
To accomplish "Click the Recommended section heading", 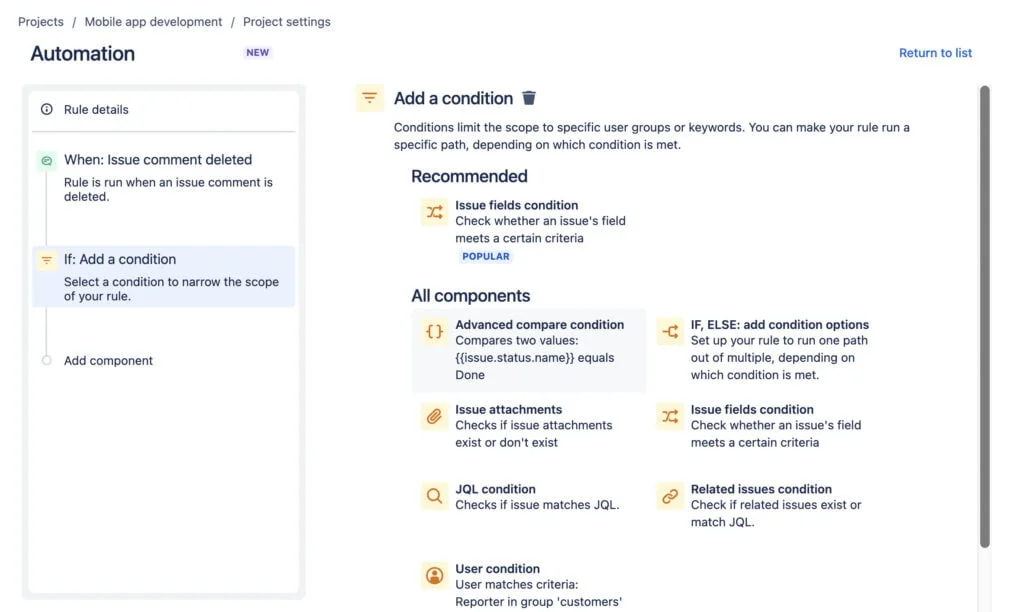I will [469, 176].
